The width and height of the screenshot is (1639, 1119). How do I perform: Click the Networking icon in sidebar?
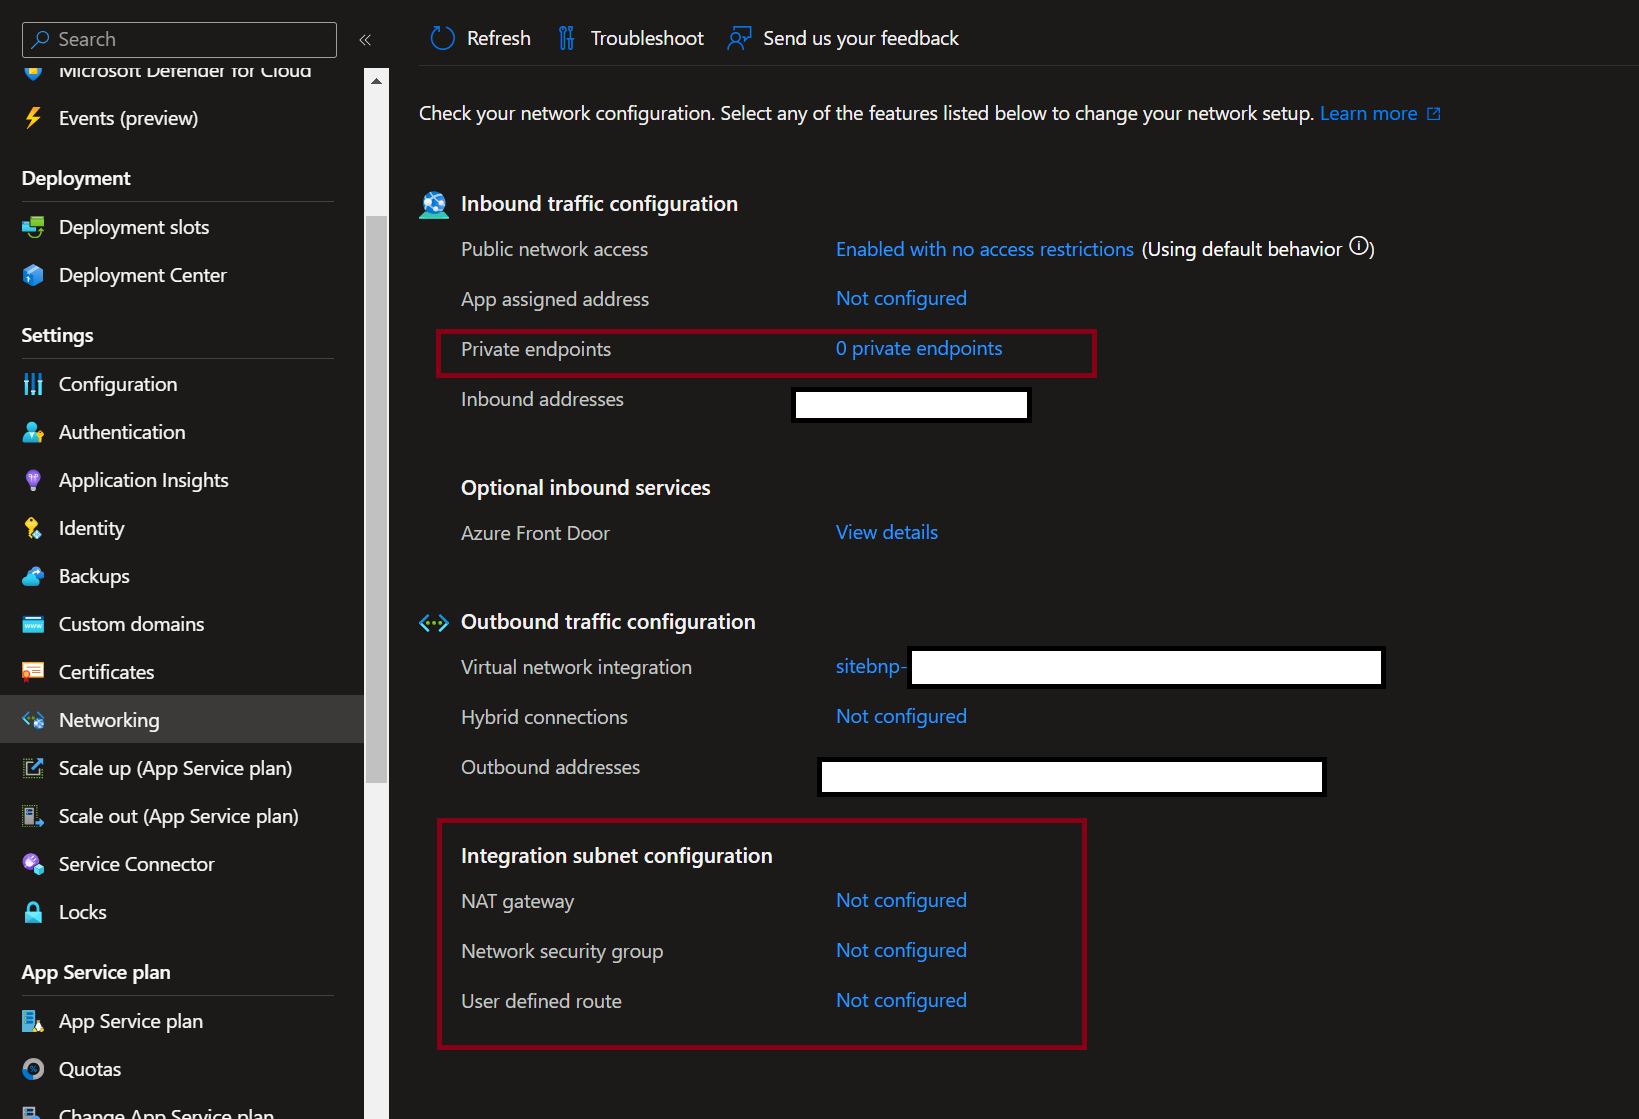(x=33, y=720)
